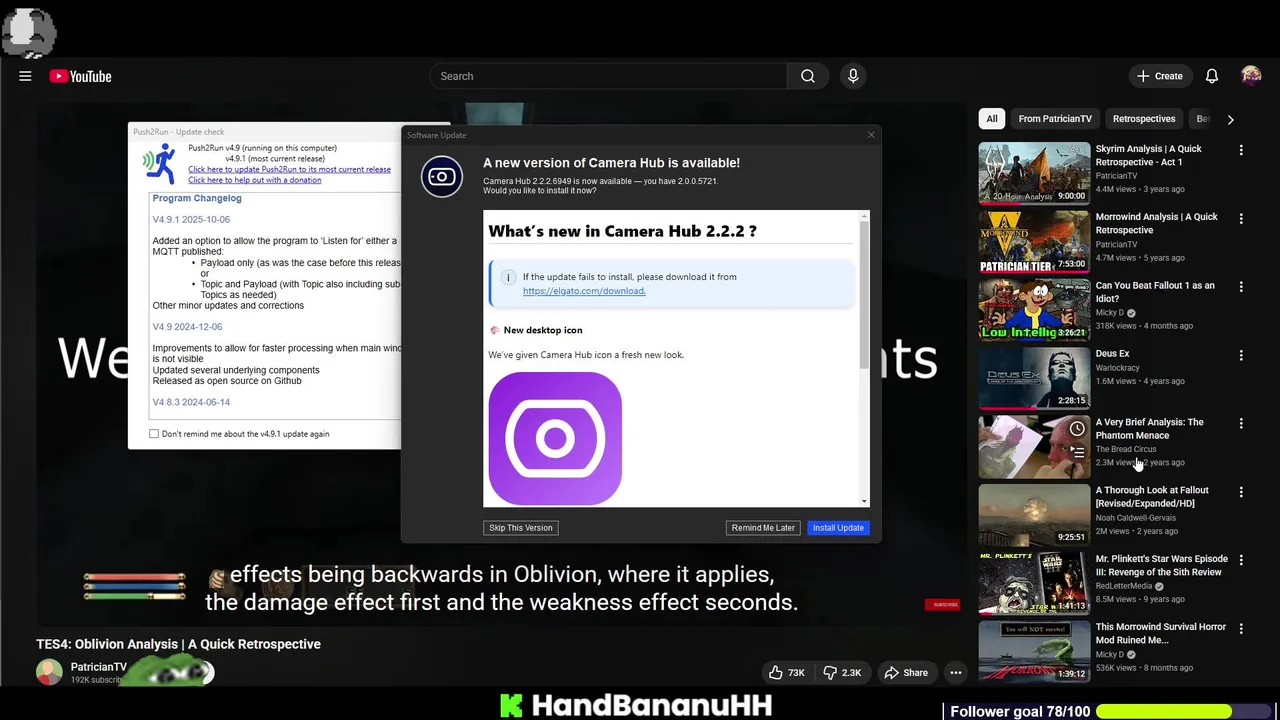The image size is (1280, 720).
Task: Click Install Update button
Action: [x=838, y=528]
